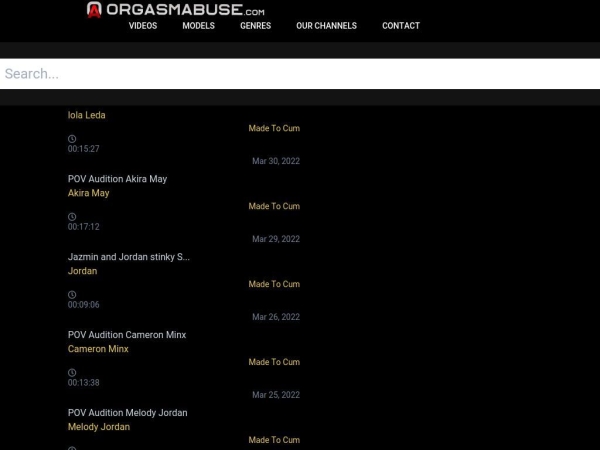Viewport: 600px width, 450px height.
Task: Click the duration 00:13:38
Action: pos(83,383)
